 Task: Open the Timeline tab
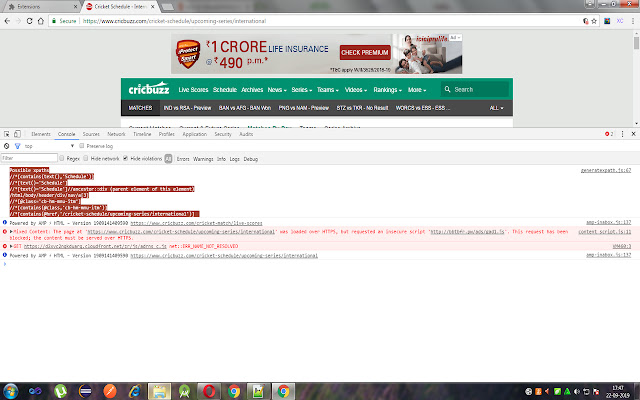pos(142,134)
